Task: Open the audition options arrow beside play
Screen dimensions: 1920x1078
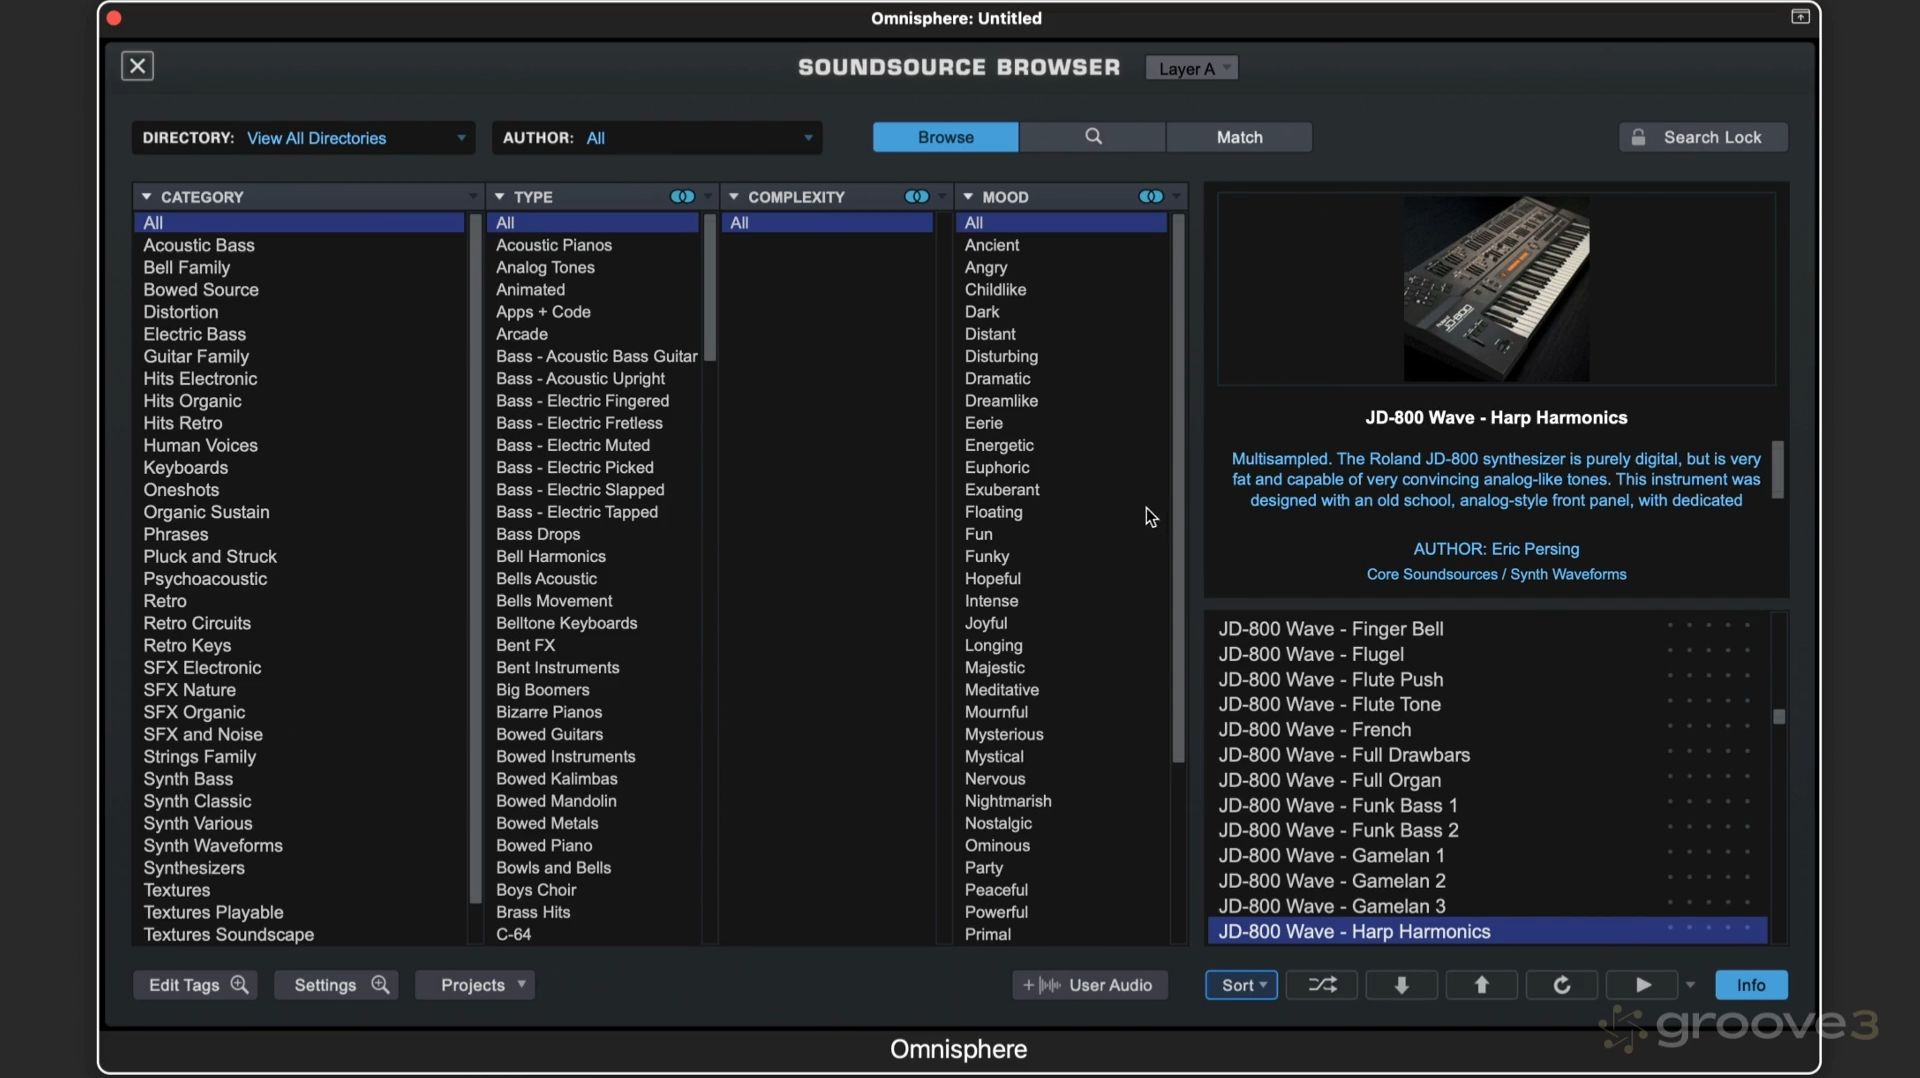Action: (x=1691, y=985)
